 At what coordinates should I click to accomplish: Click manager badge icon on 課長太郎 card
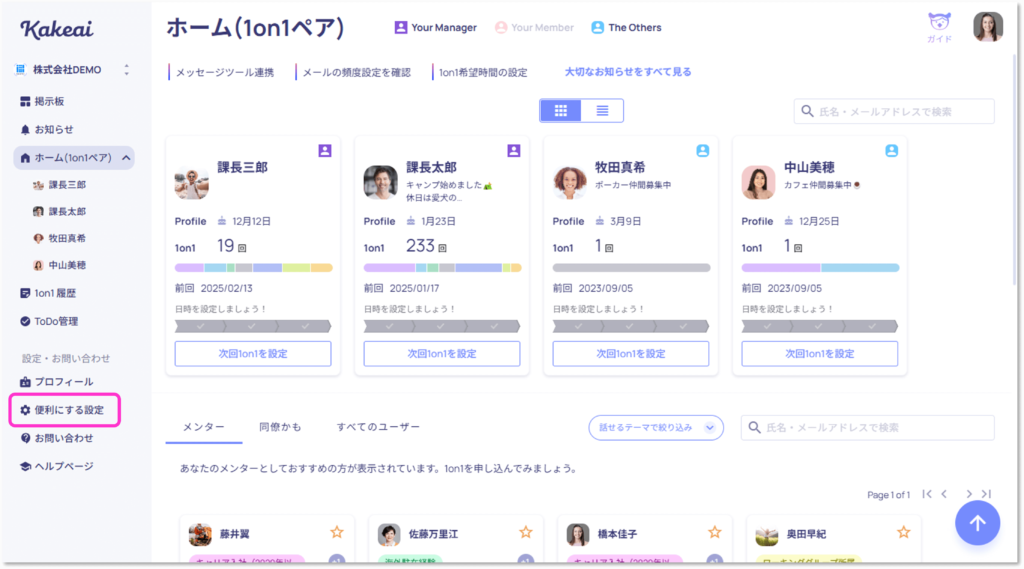(514, 151)
